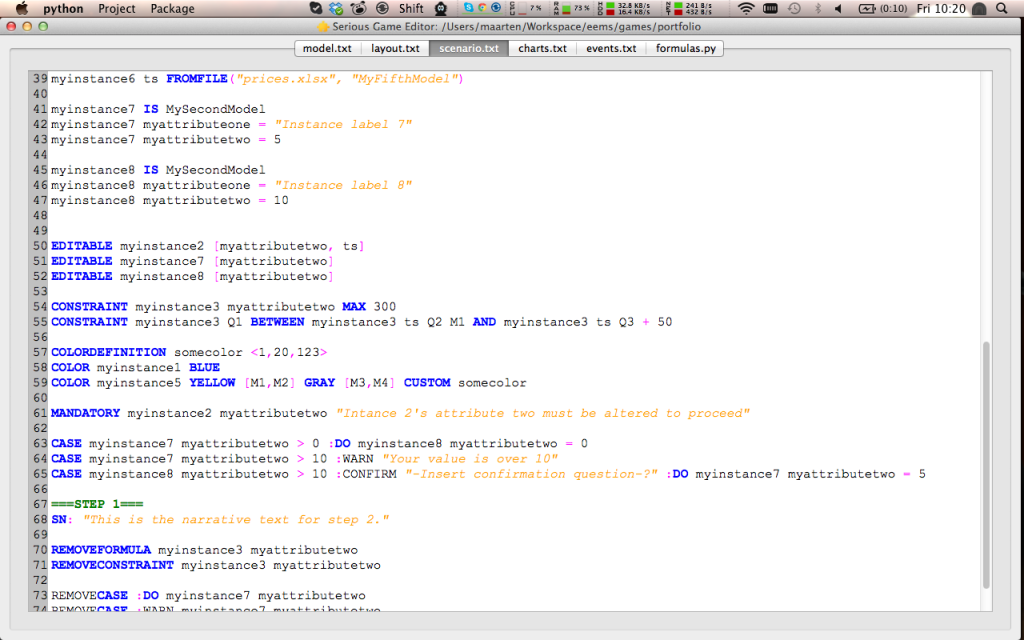
Task: Click the Skype icon in menu bar
Action: [x=468, y=8]
